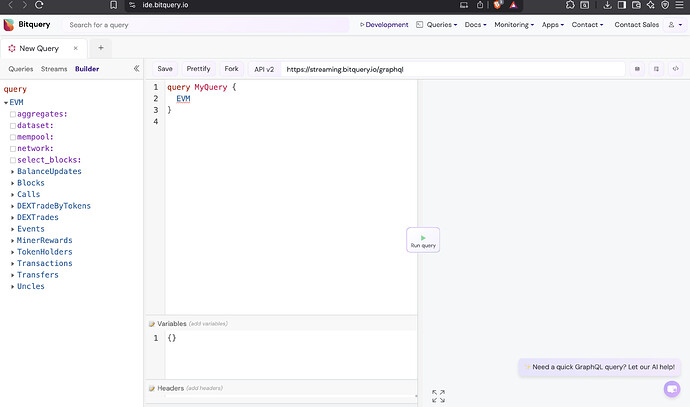Image resolution: width=690 pixels, height=407 pixels.
Task: Open the browser extensions puzzle icon
Action: pyautogui.click(x=570, y=5)
